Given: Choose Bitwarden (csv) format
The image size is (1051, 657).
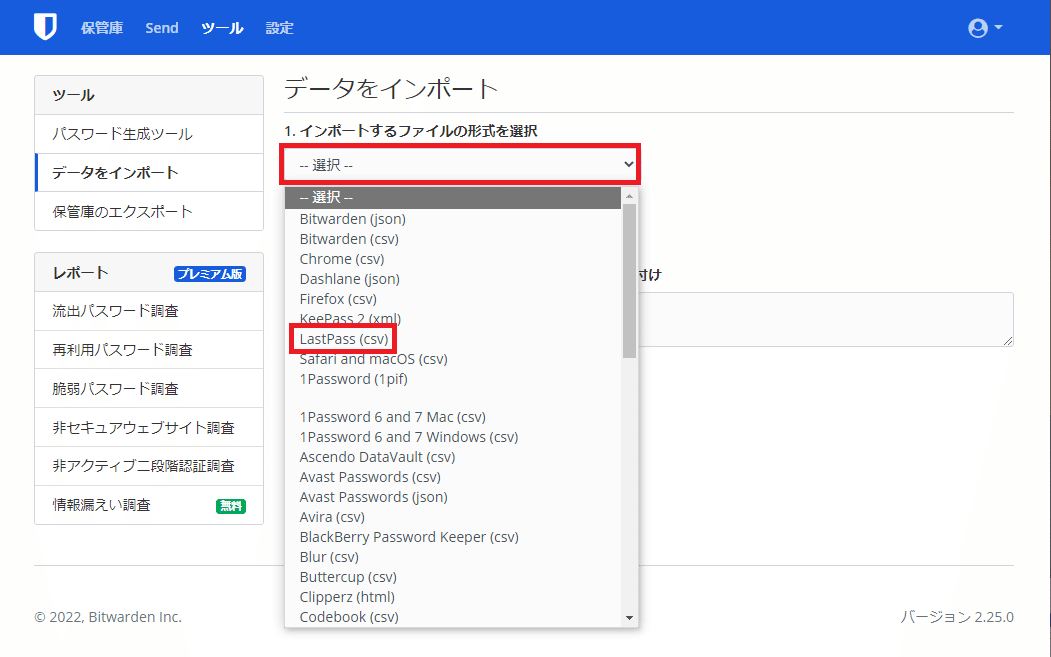Looking at the screenshot, I should (453, 239).
